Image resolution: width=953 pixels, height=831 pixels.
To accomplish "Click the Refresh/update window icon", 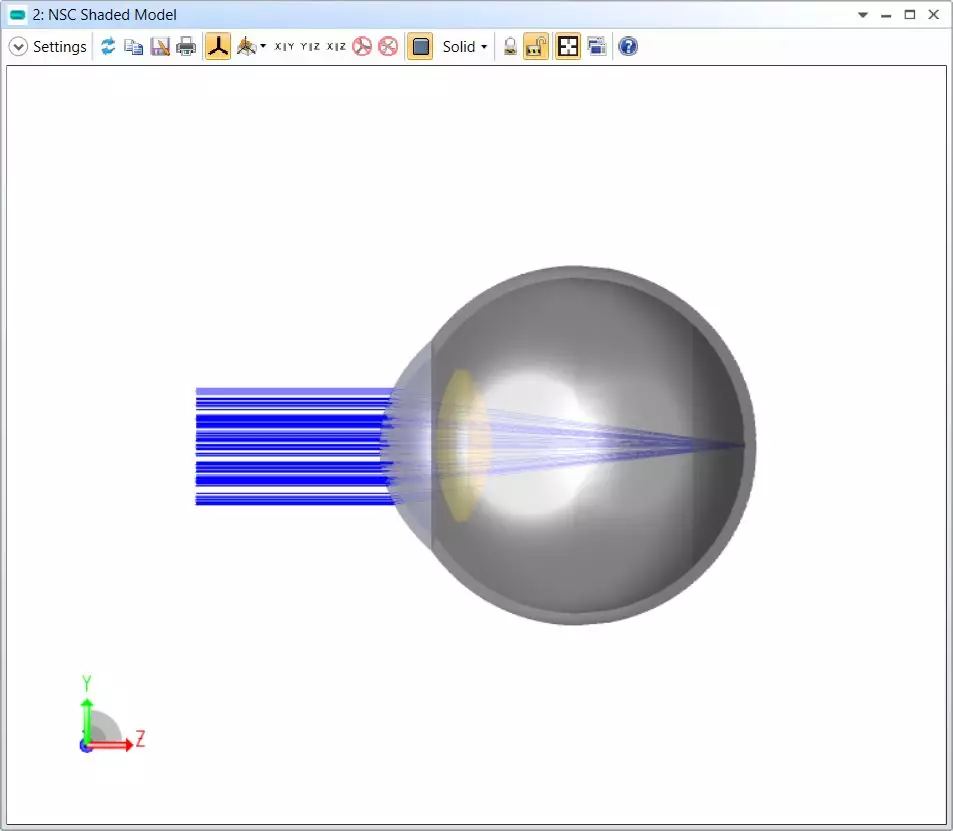I will [x=108, y=47].
